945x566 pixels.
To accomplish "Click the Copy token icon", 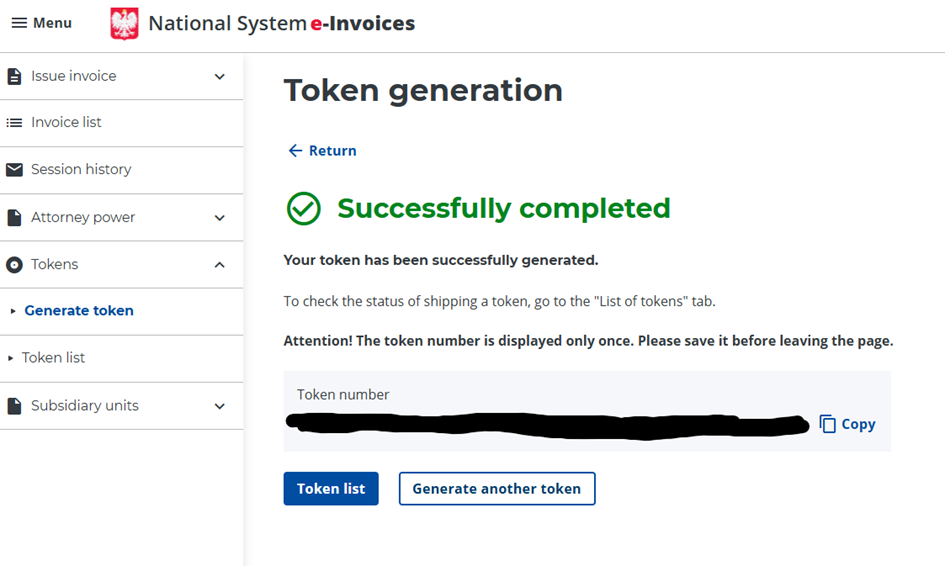I will pyautogui.click(x=828, y=424).
